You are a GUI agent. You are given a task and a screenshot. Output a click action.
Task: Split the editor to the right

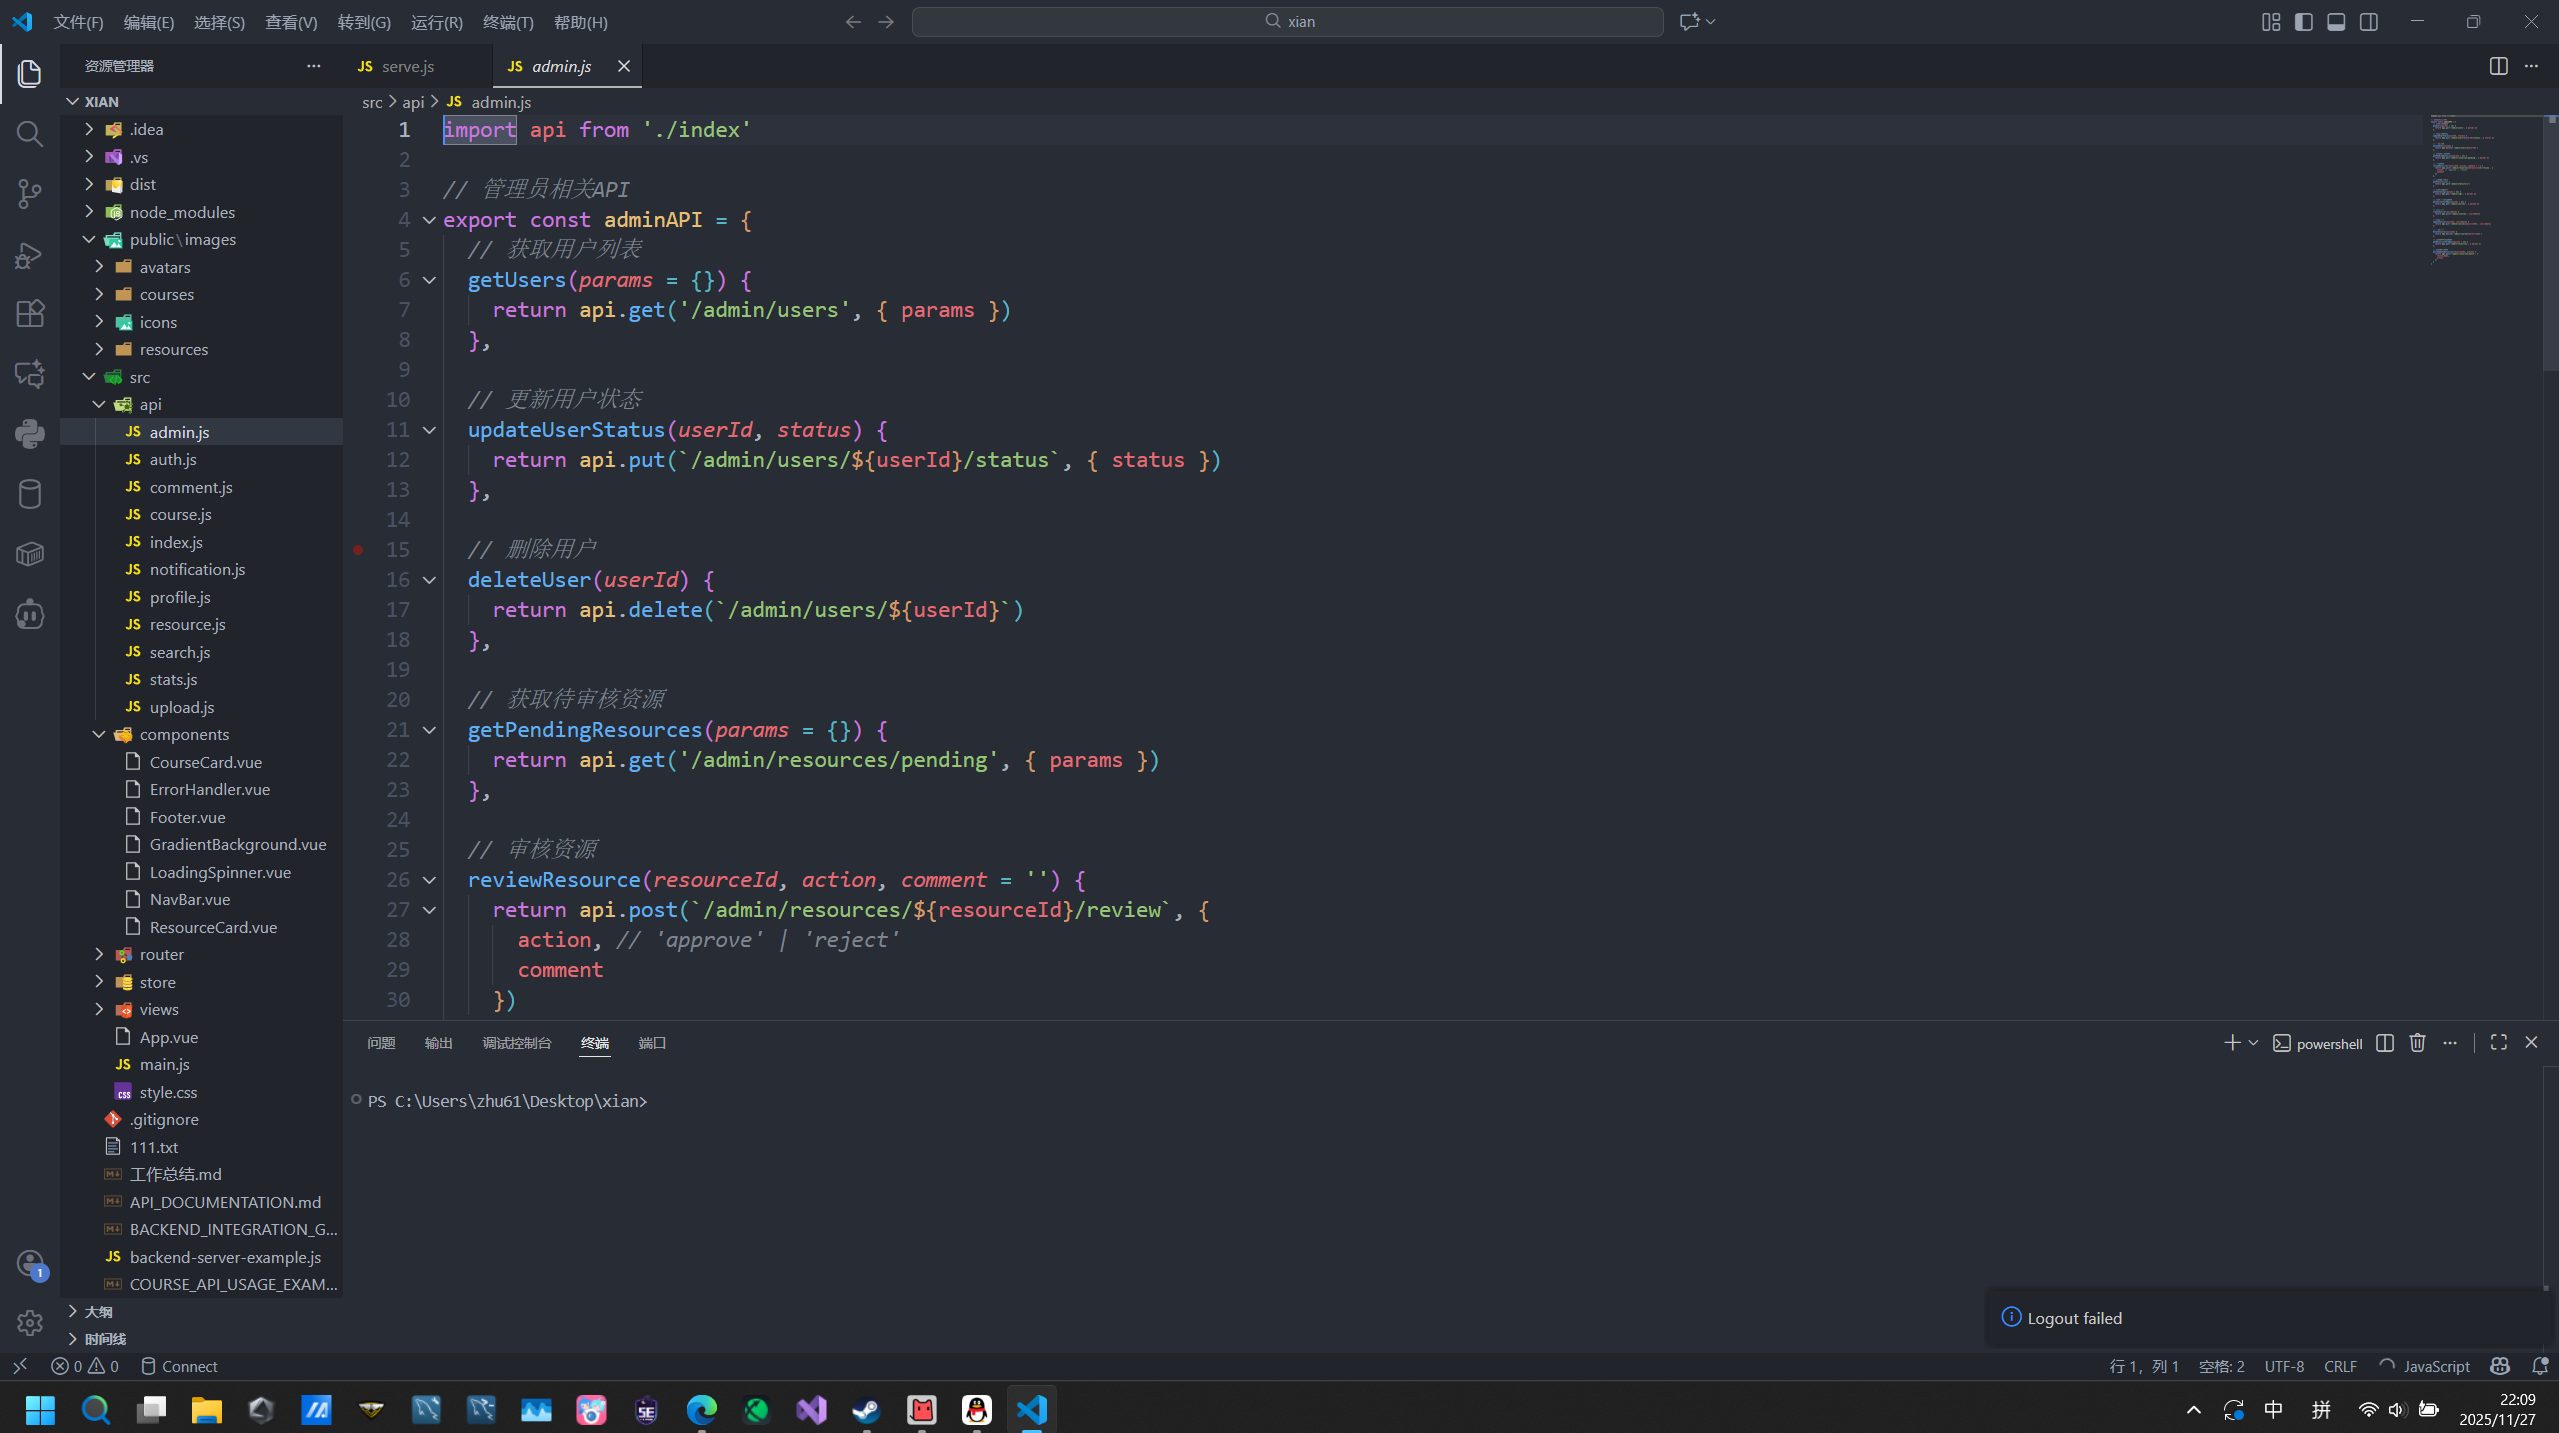click(2498, 66)
